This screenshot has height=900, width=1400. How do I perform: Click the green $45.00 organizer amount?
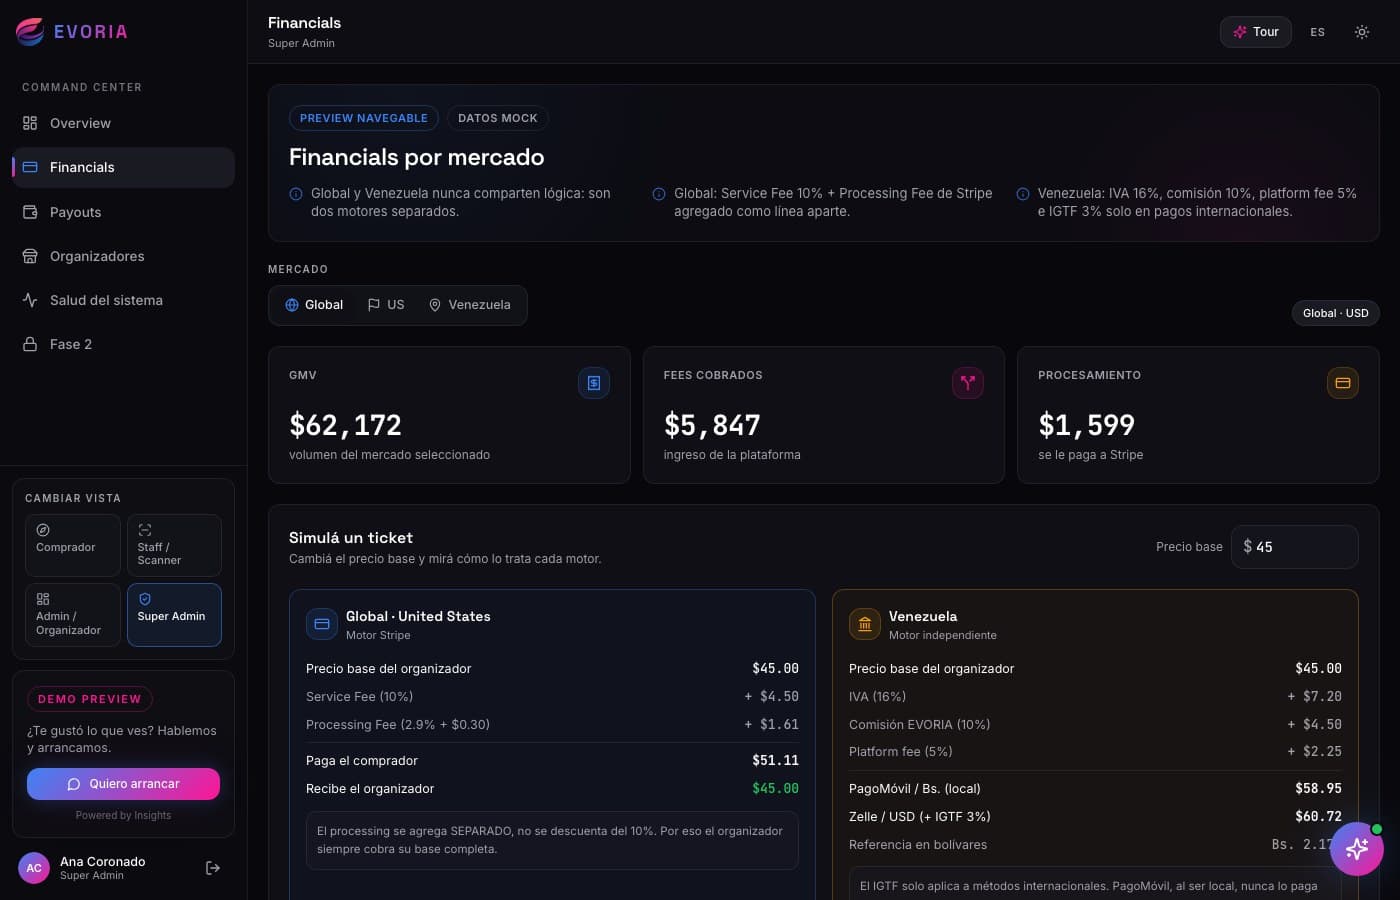click(775, 789)
